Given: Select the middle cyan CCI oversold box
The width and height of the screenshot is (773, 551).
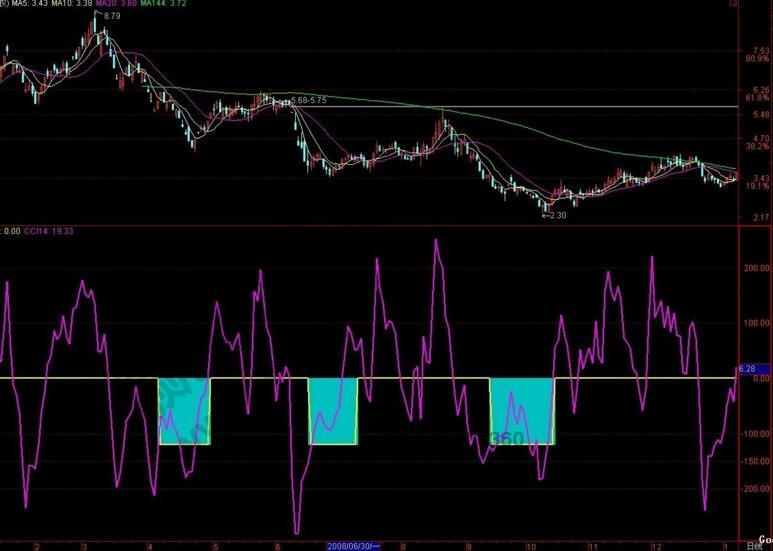Looking at the screenshot, I should pyautogui.click(x=333, y=411).
